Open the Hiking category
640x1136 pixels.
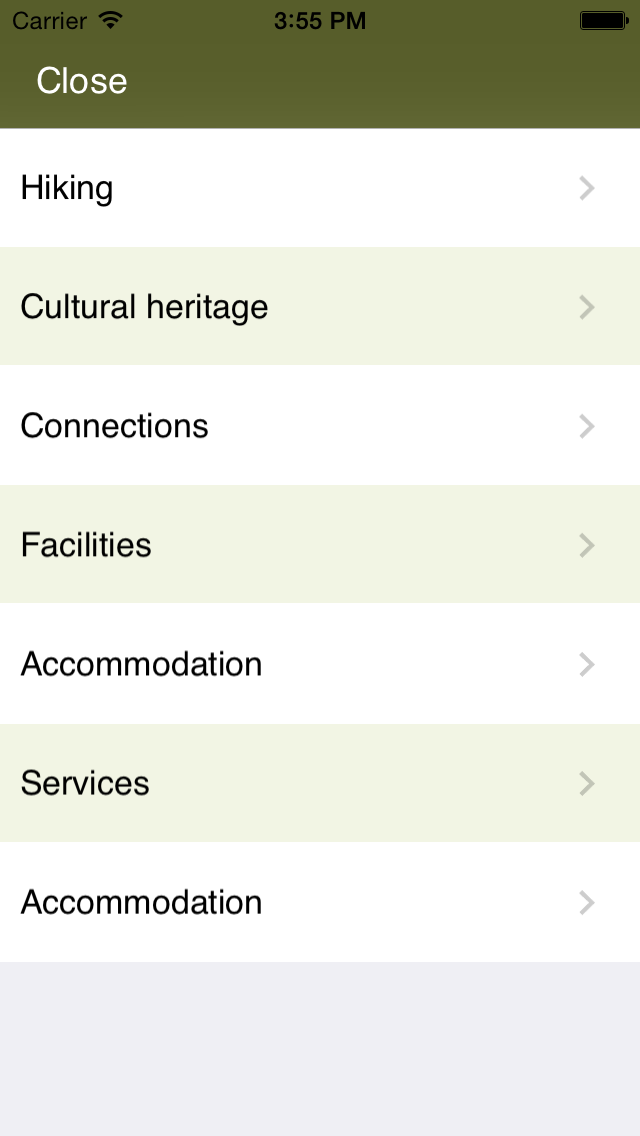pyautogui.click(x=67, y=188)
